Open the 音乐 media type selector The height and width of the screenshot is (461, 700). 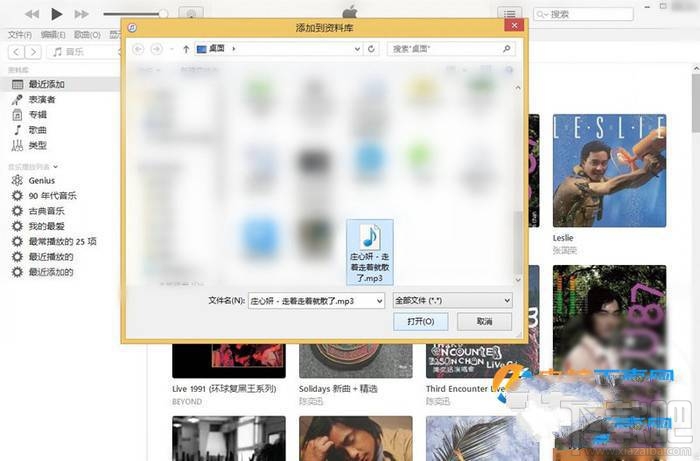[x=85, y=52]
